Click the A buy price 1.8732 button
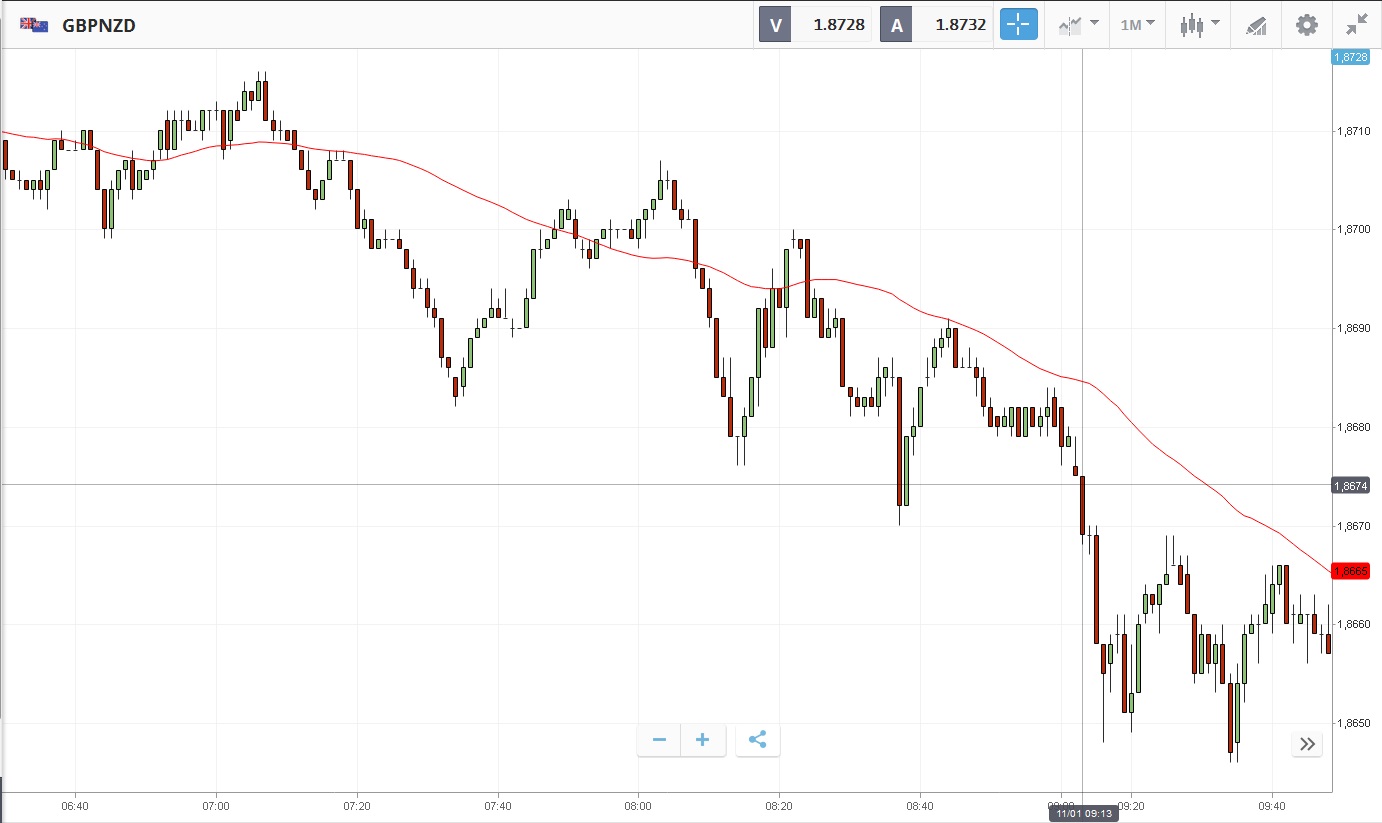Screen dimensions: 1382x823 click(936, 25)
